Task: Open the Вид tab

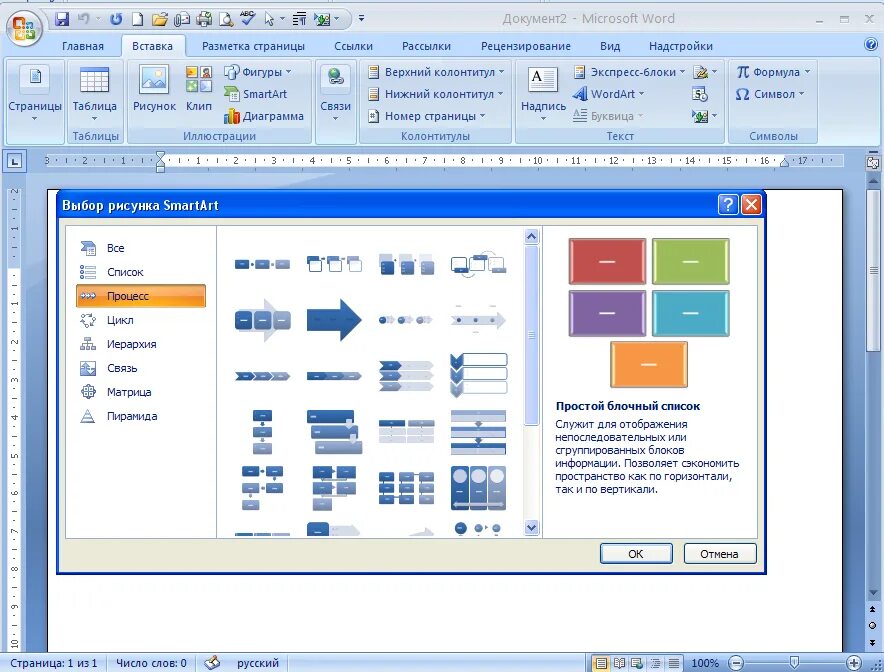Action: point(610,46)
